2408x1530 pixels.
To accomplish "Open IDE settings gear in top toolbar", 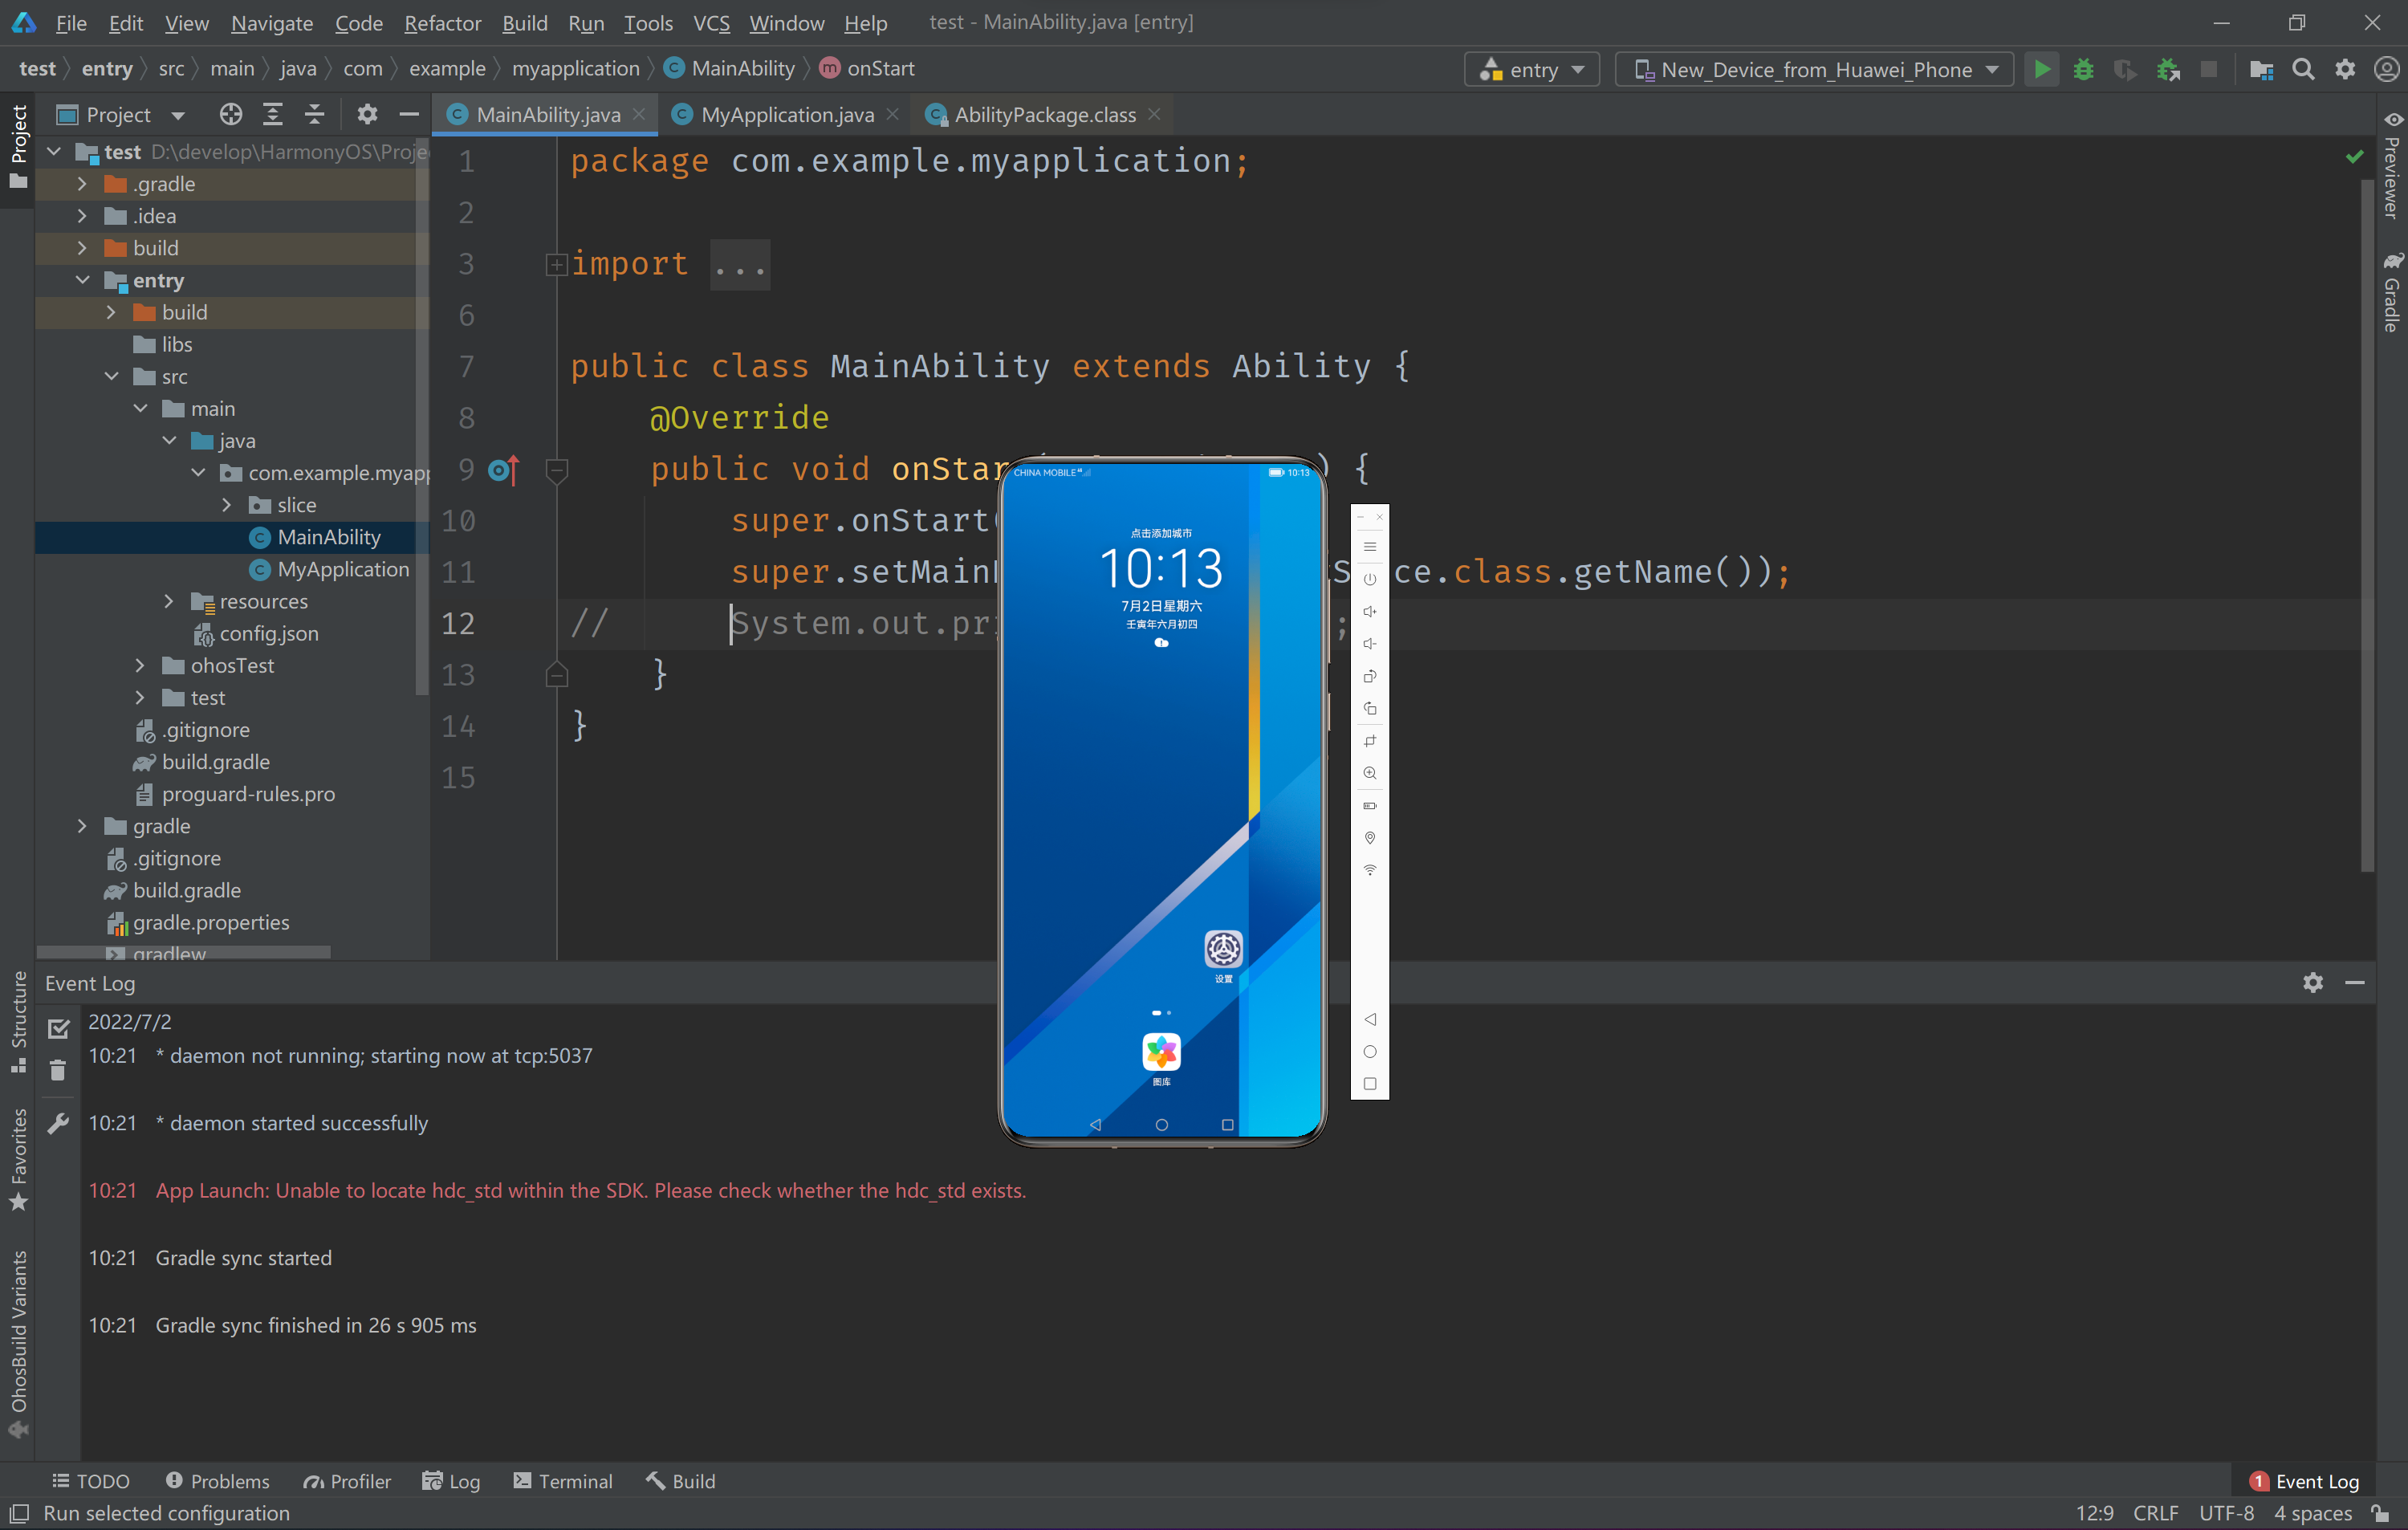I will (2345, 69).
